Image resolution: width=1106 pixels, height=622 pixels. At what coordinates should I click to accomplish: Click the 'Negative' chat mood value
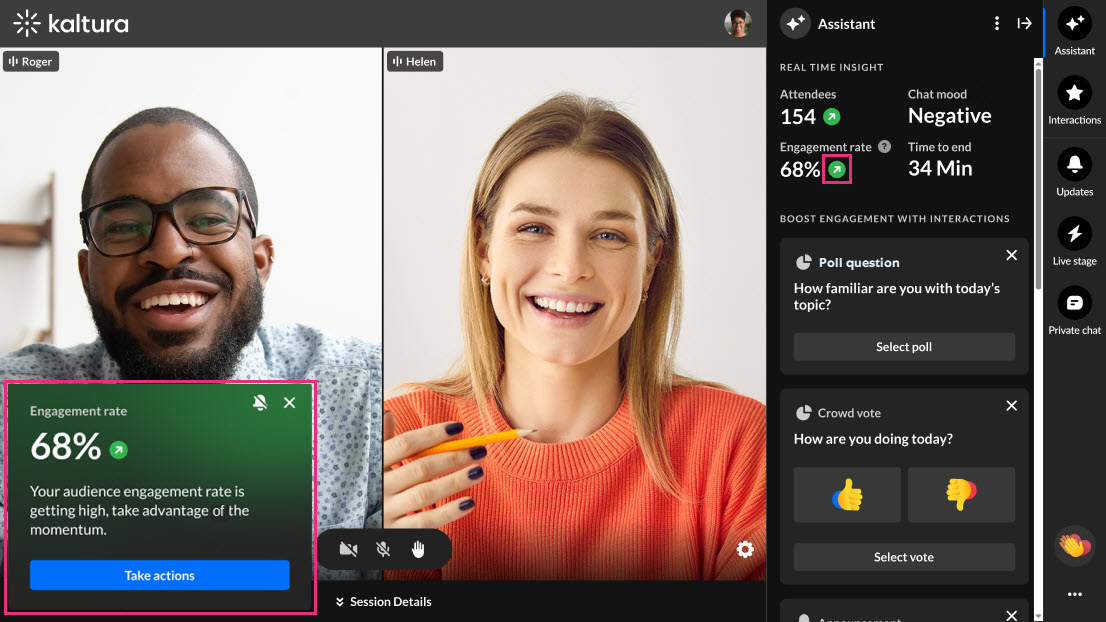[949, 116]
